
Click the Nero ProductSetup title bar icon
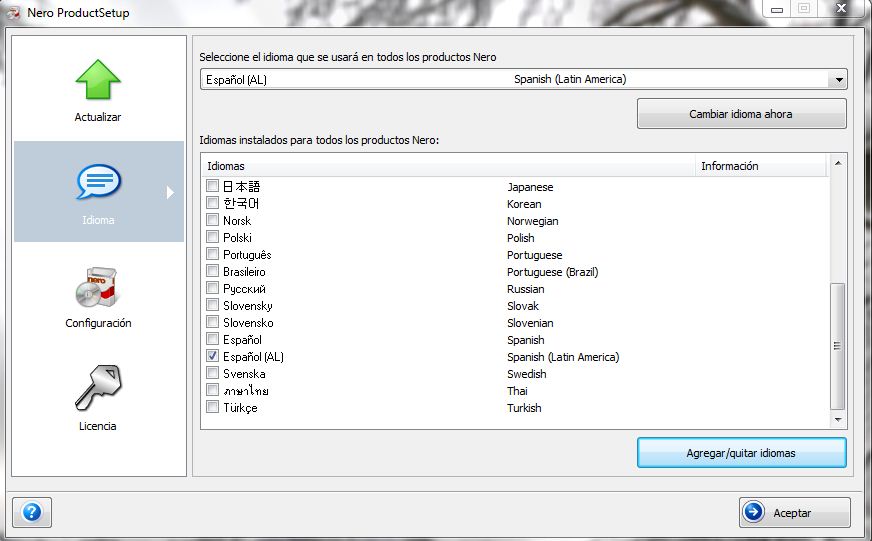13,12
